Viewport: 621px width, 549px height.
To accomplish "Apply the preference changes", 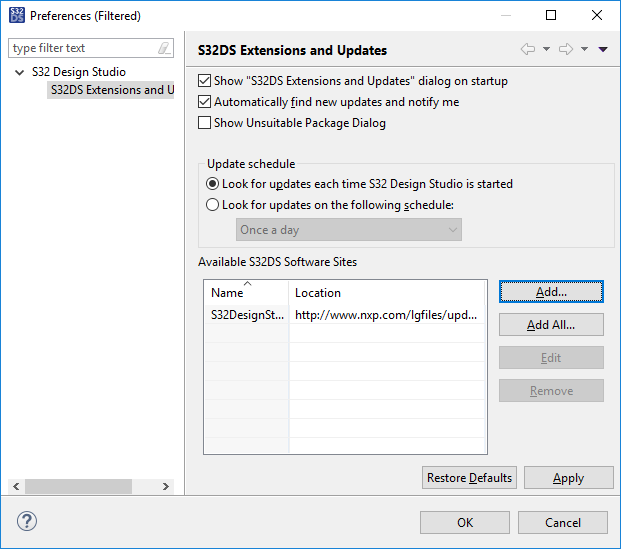I will click(x=569, y=478).
